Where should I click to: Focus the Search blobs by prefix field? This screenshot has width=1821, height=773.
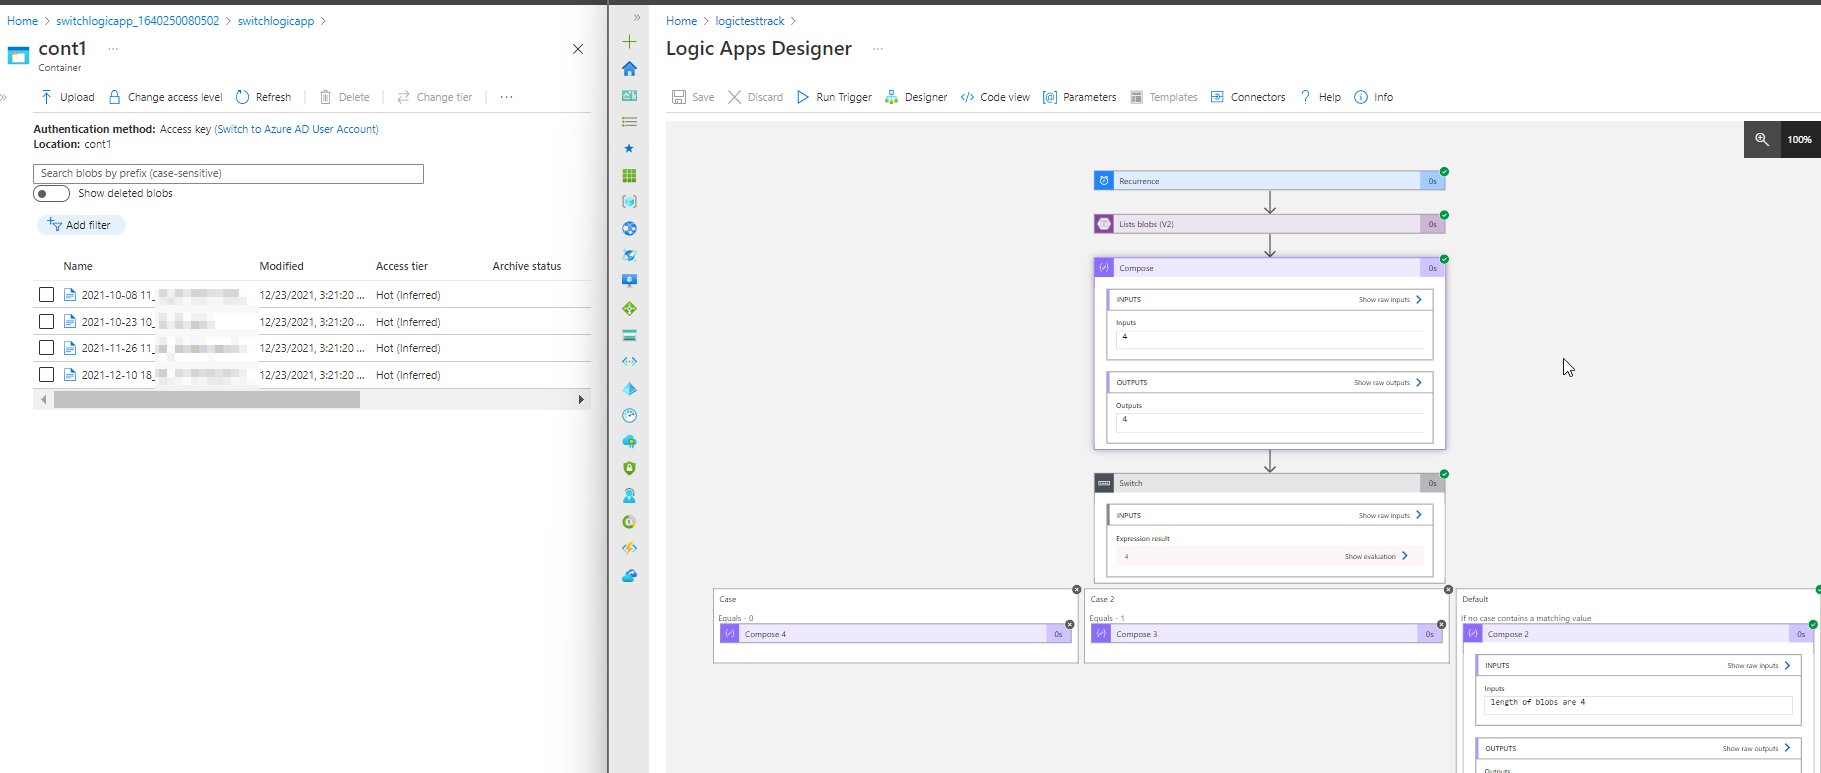click(x=228, y=174)
